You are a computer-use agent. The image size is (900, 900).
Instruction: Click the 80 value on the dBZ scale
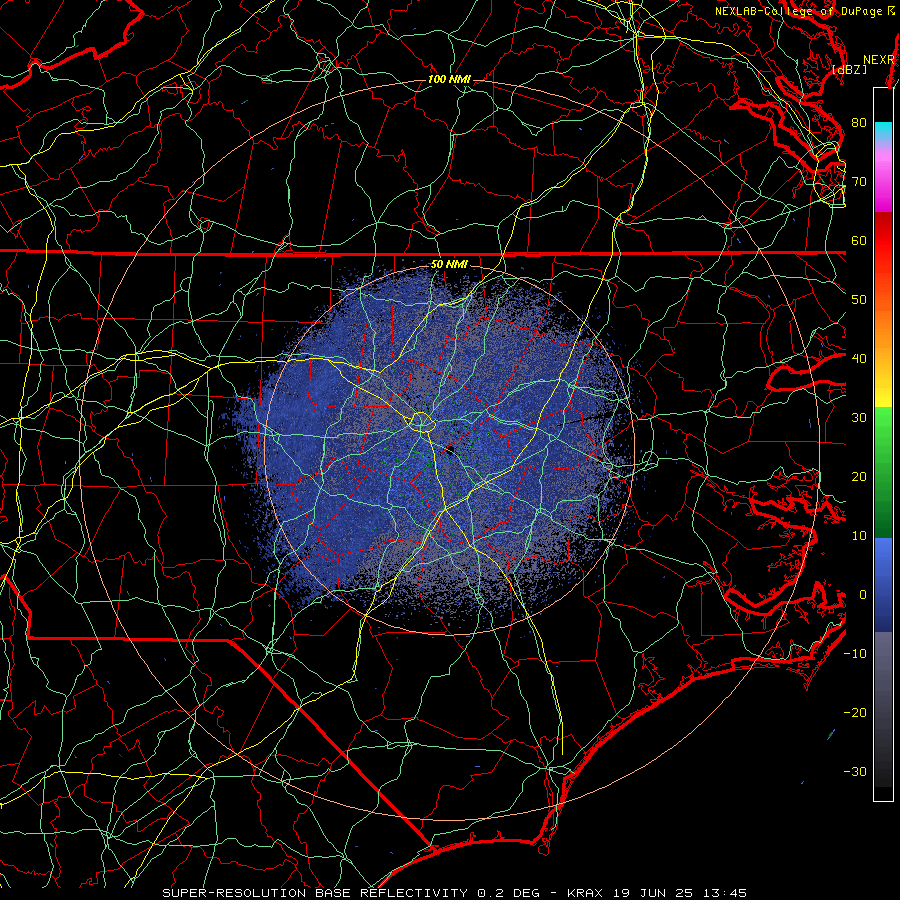click(859, 122)
